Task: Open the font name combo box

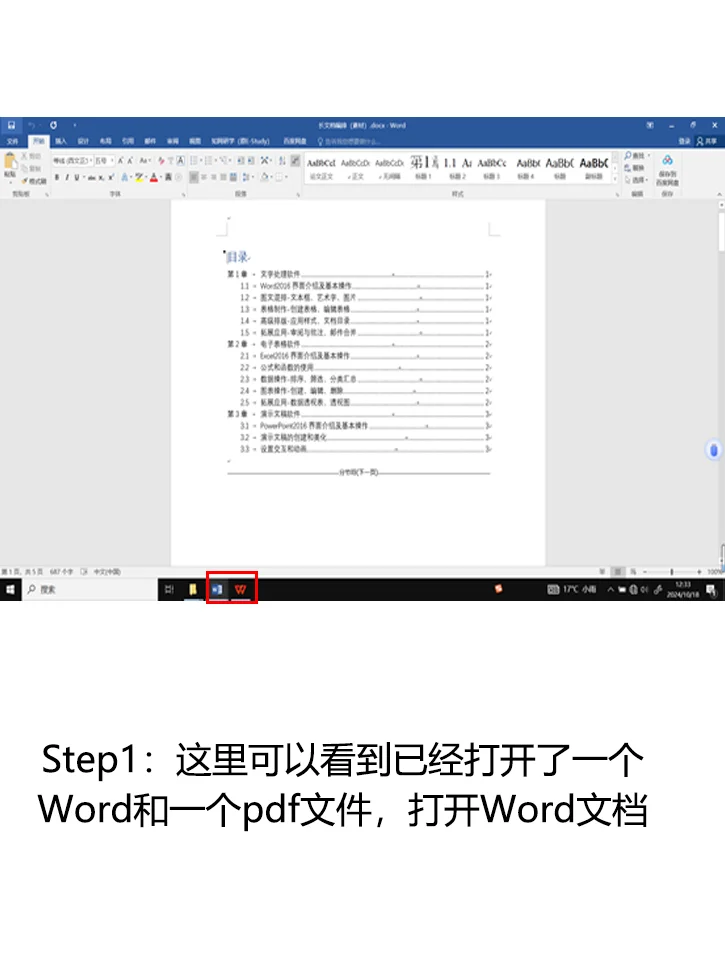Action: [72, 160]
